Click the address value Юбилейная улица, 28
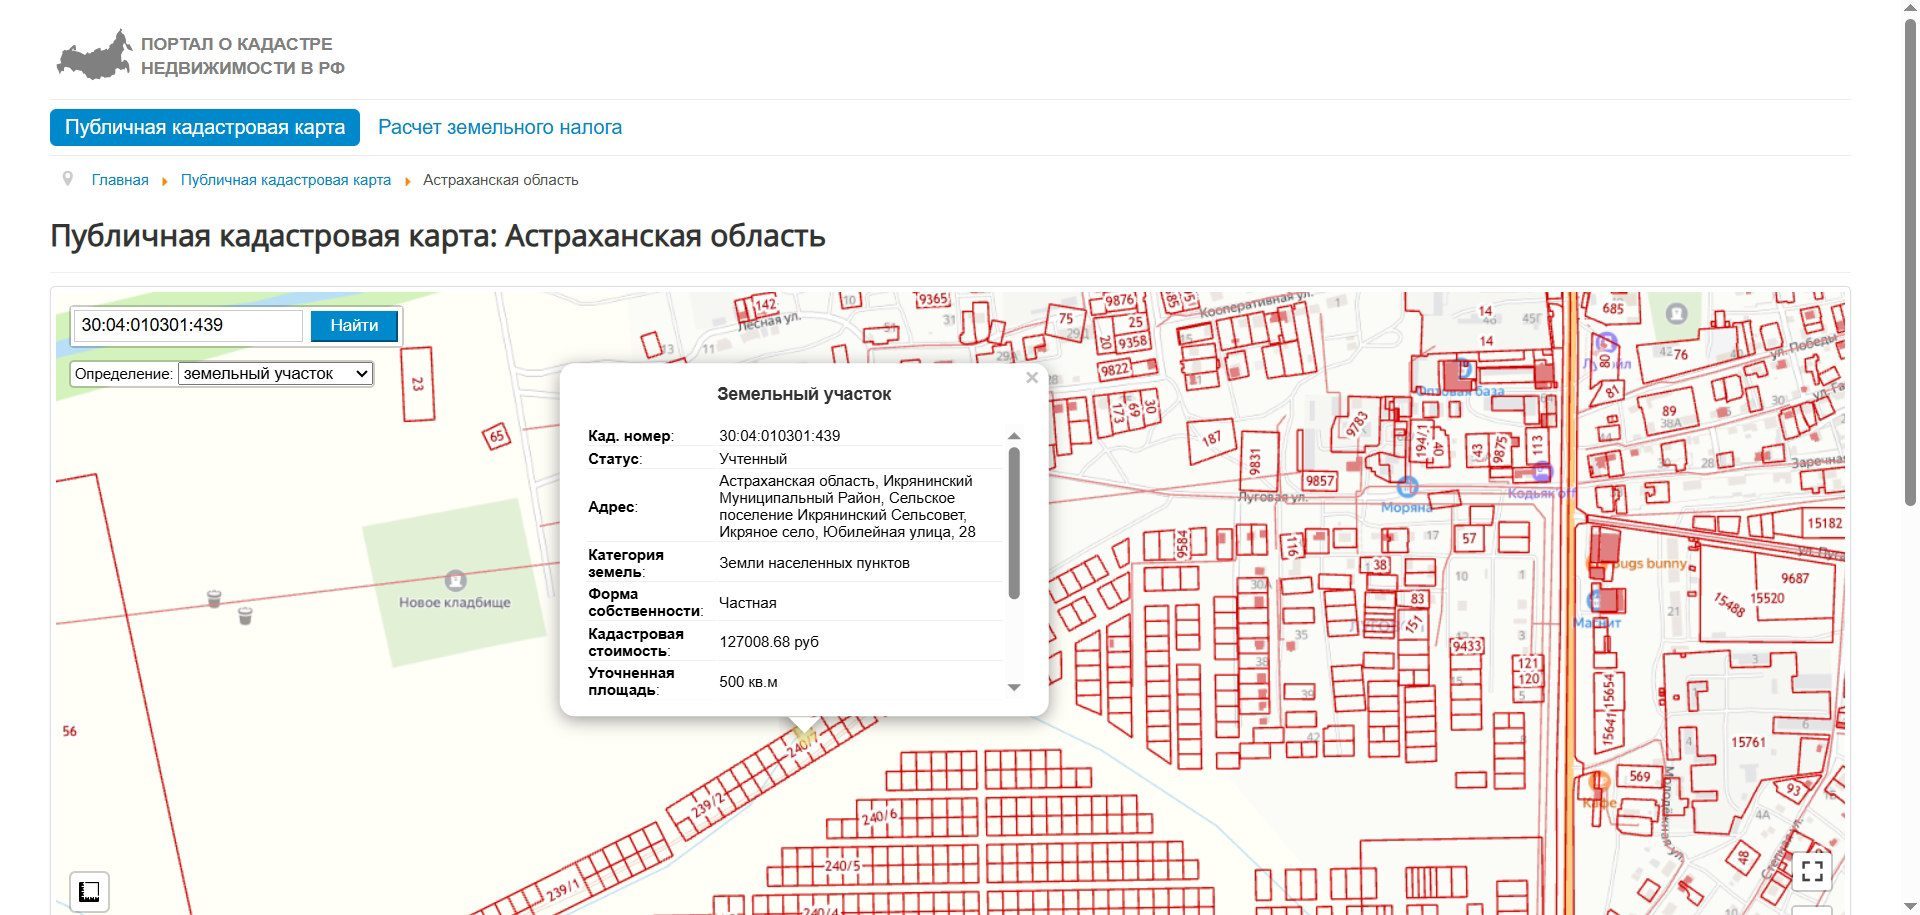The width and height of the screenshot is (1920, 915). (x=899, y=532)
